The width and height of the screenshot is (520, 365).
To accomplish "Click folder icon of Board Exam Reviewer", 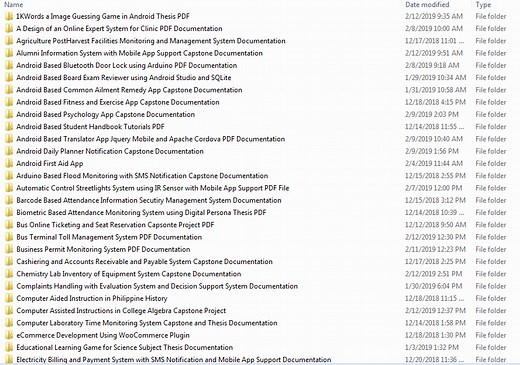I will coord(9,78).
